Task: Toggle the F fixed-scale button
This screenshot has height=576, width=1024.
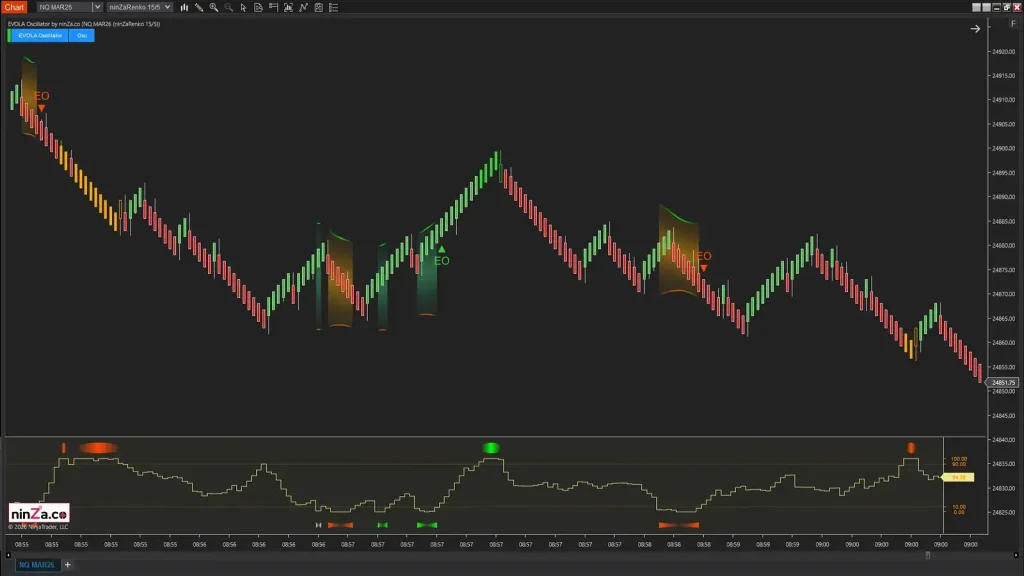Action: coord(1013,23)
